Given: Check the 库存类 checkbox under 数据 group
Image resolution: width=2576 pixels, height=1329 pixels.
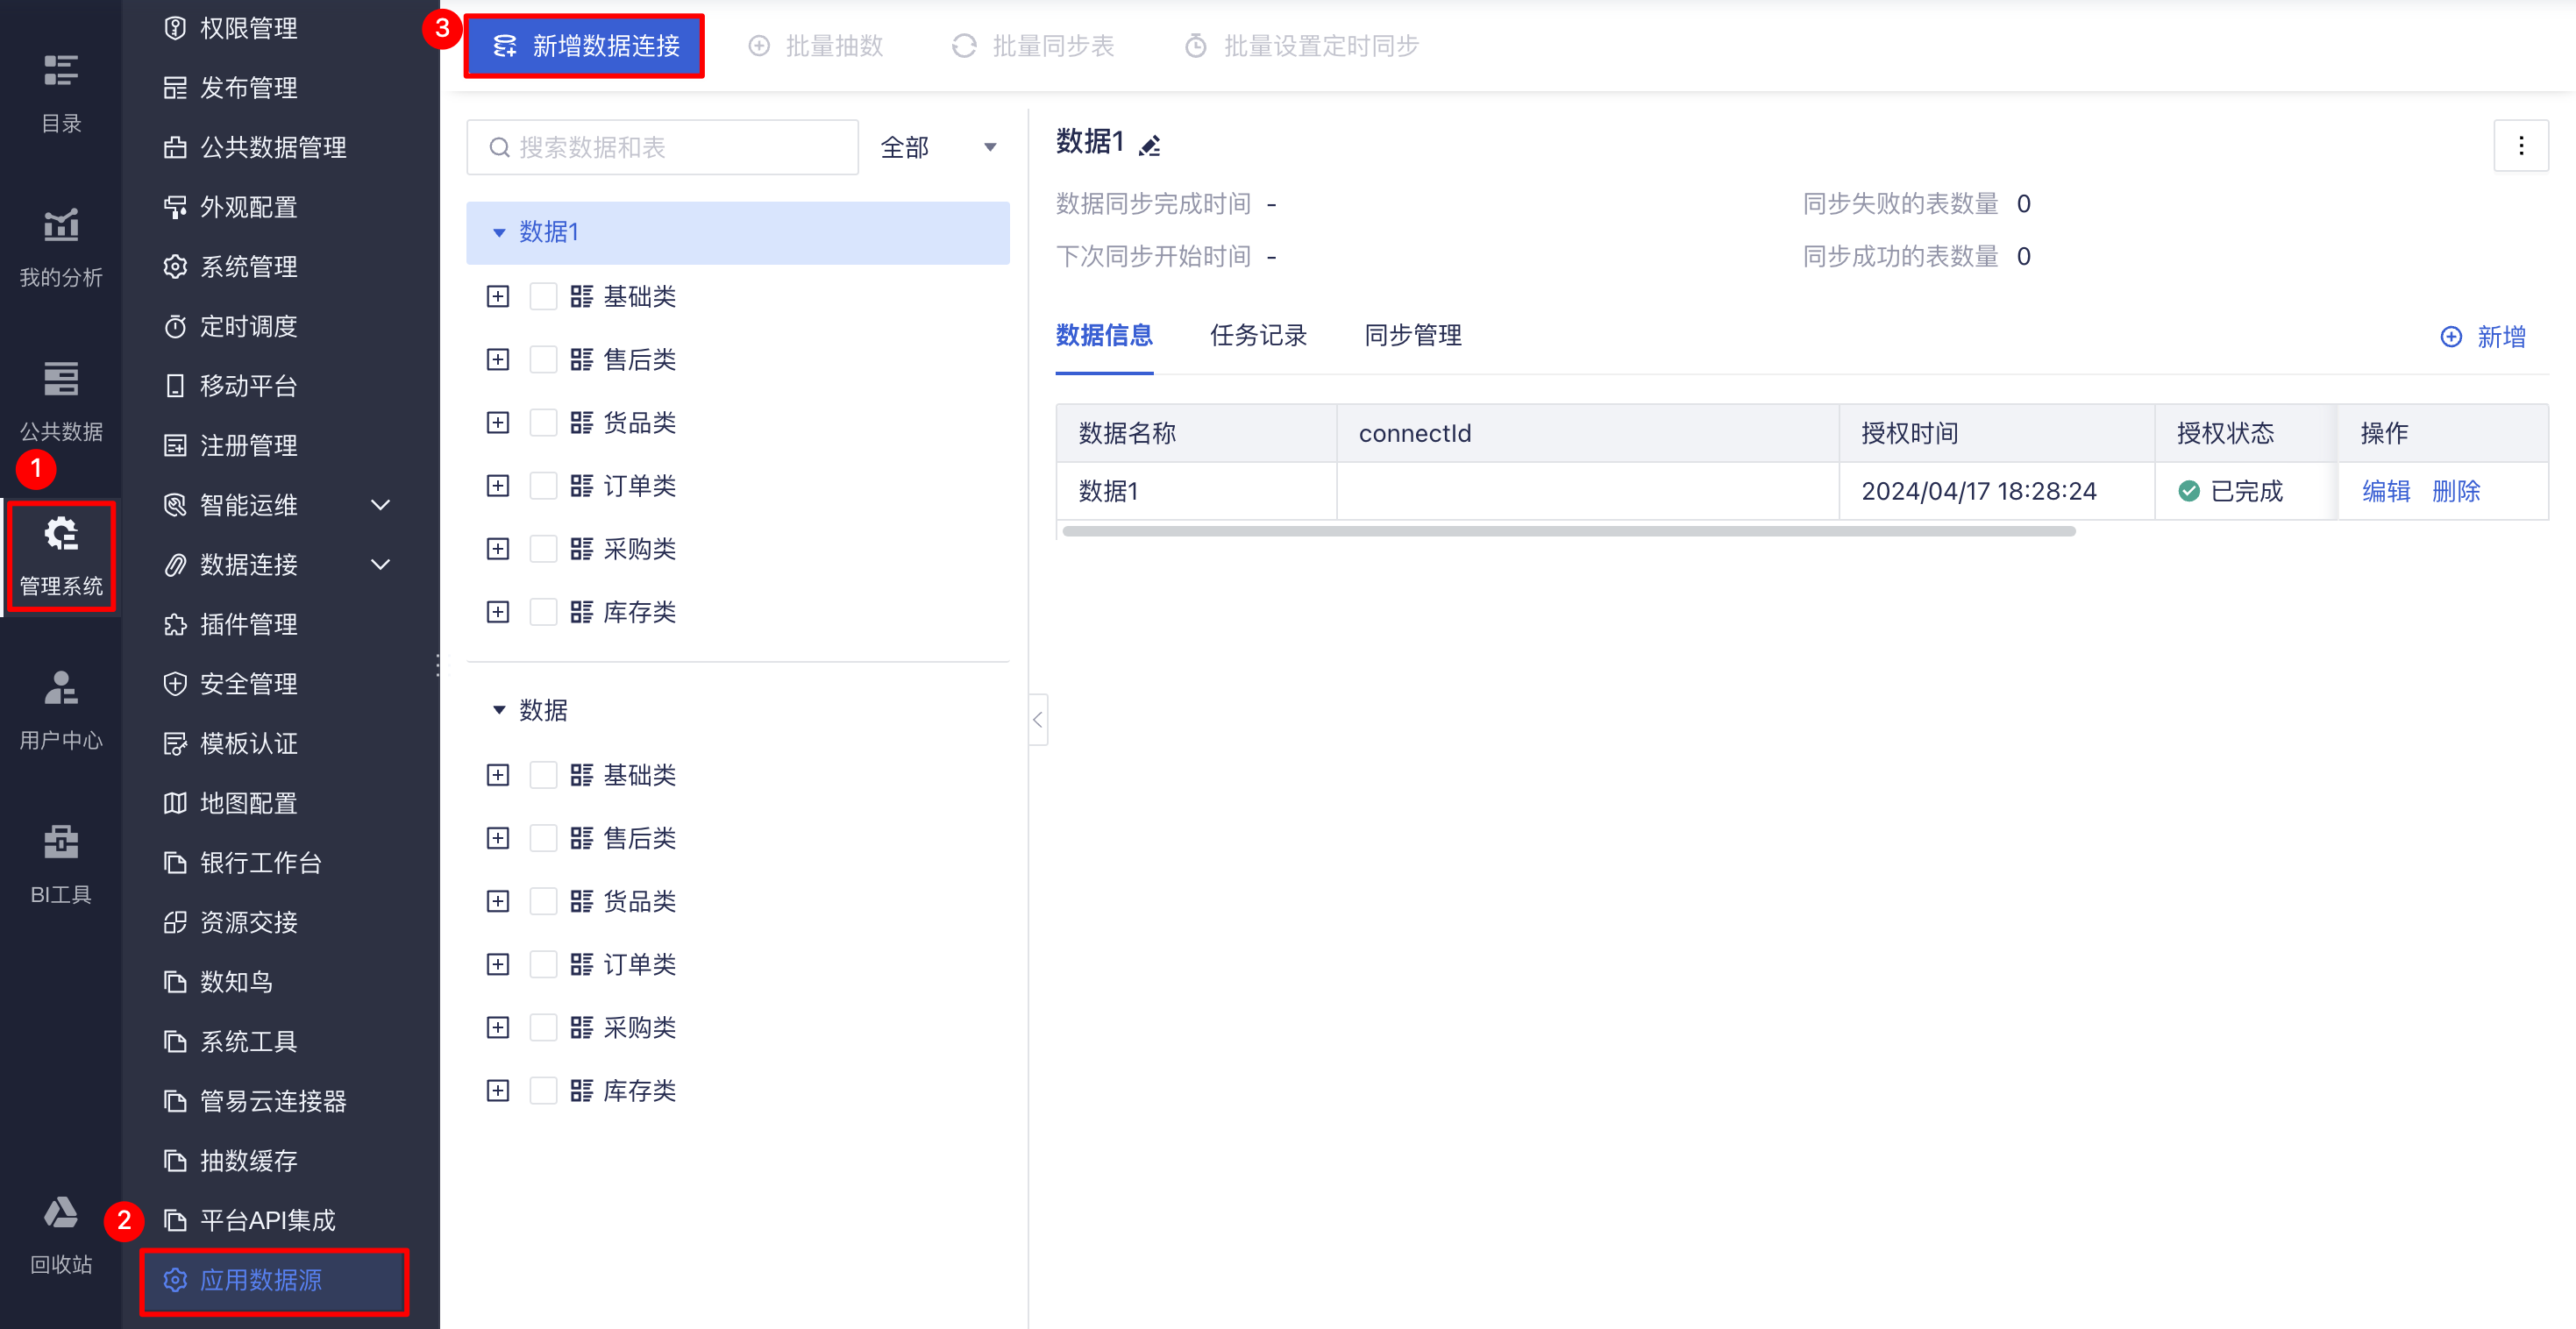Looking at the screenshot, I should tap(543, 1090).
